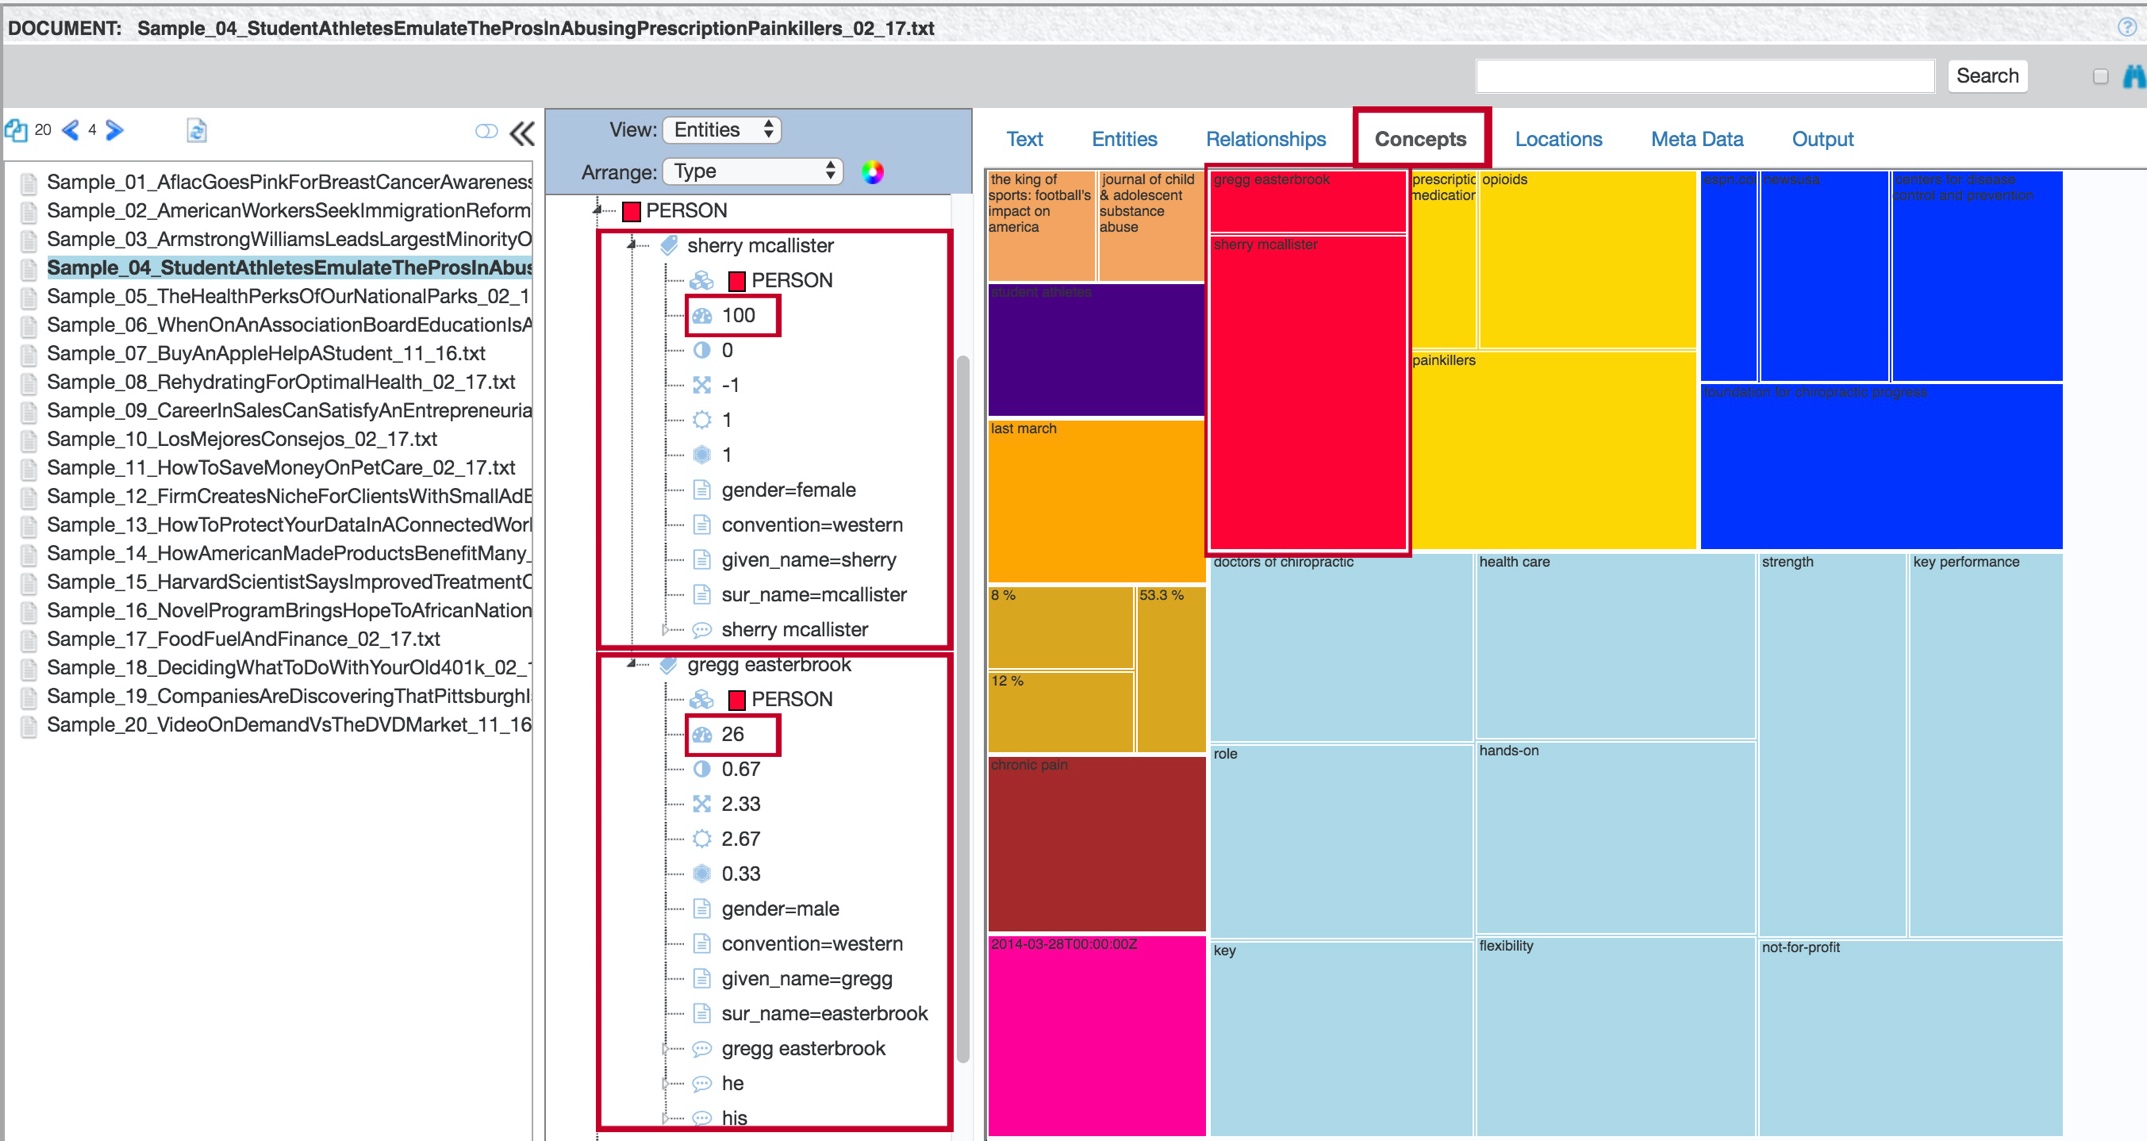This screenshot has width=2147, height=1141.
Task: Click the rainbow color wheel swatch
Action: click(872, 172)
